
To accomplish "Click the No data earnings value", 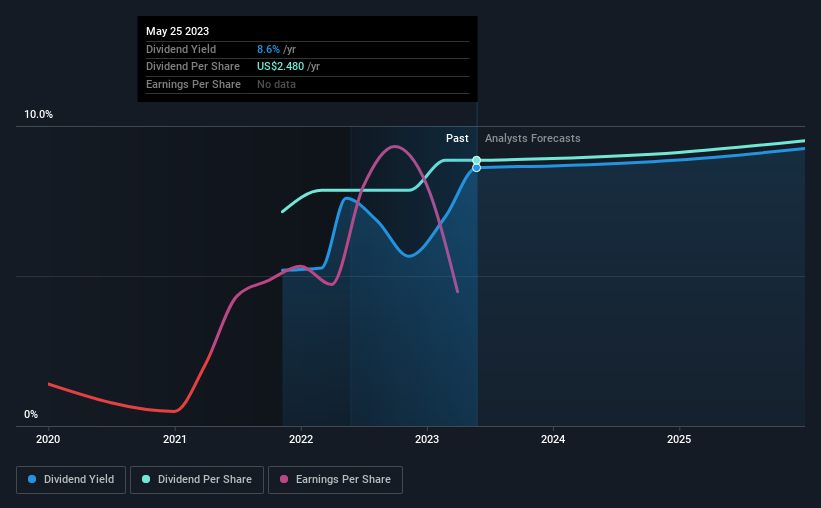I will tap(276, 84).
